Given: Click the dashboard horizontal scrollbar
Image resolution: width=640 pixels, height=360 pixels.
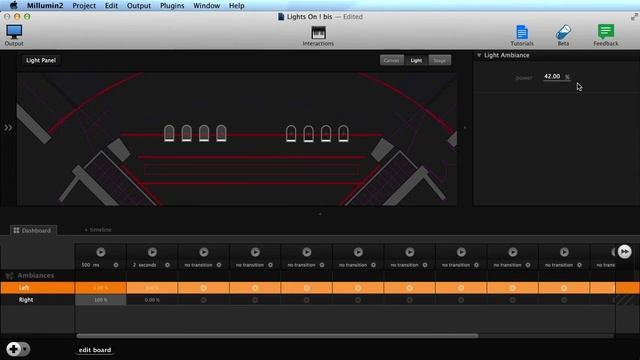Looking at the screenshot, I should pyautogui.click(x=277, y=336).
